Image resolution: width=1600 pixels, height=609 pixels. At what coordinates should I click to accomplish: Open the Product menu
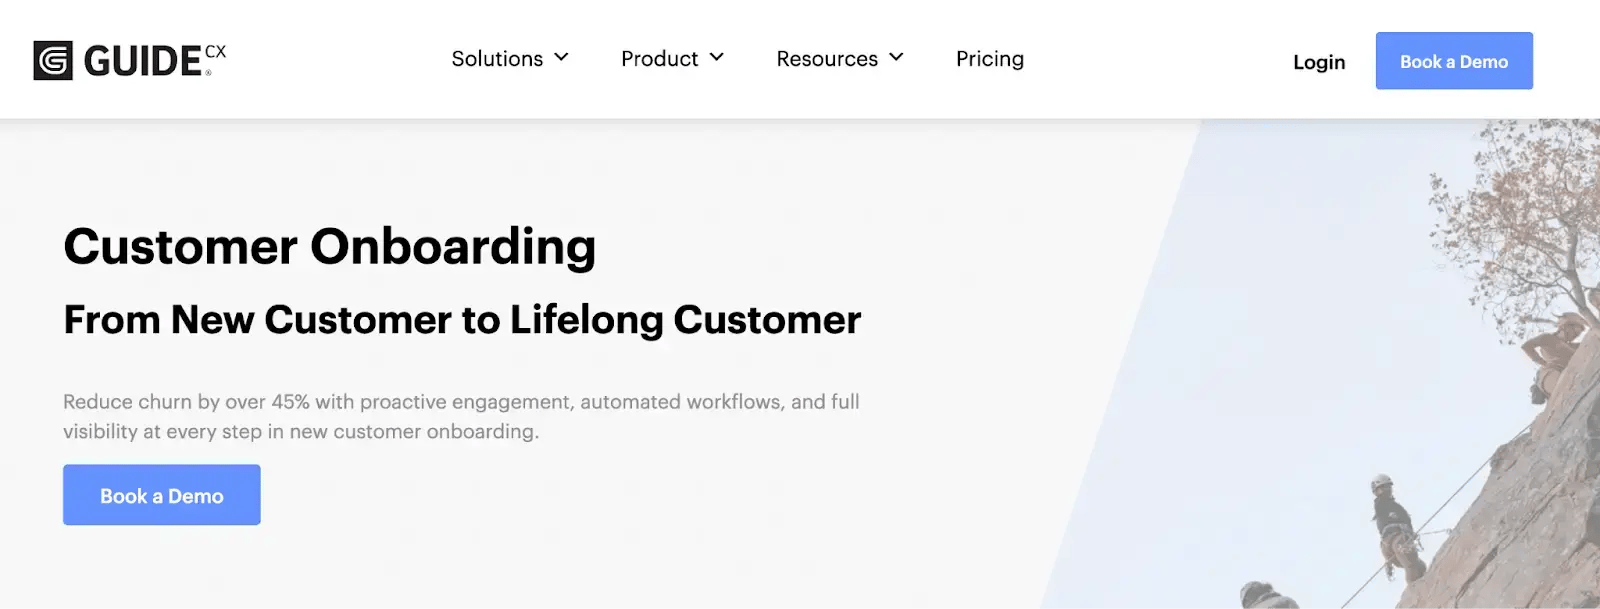660,59
